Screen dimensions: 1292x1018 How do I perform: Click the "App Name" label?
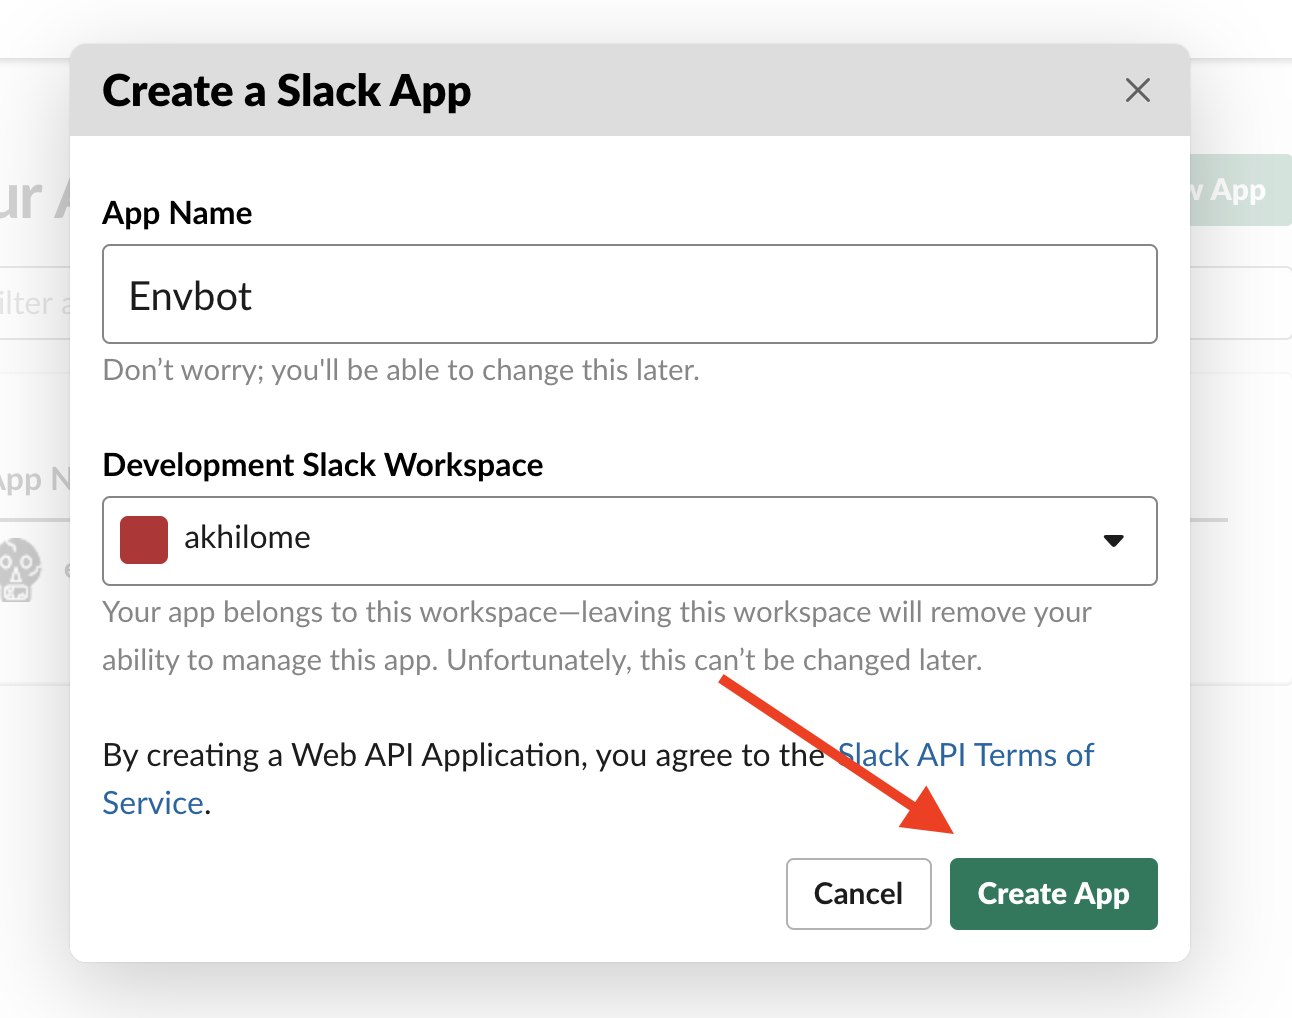click(177, 213)
